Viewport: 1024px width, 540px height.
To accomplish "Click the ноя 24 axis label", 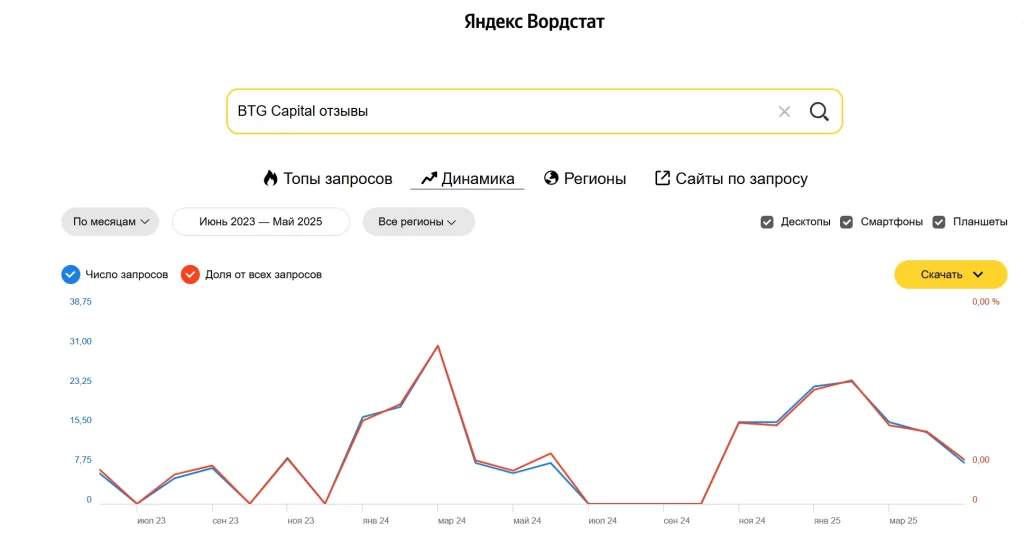I will pyautogui.click(x=752, y=520).
